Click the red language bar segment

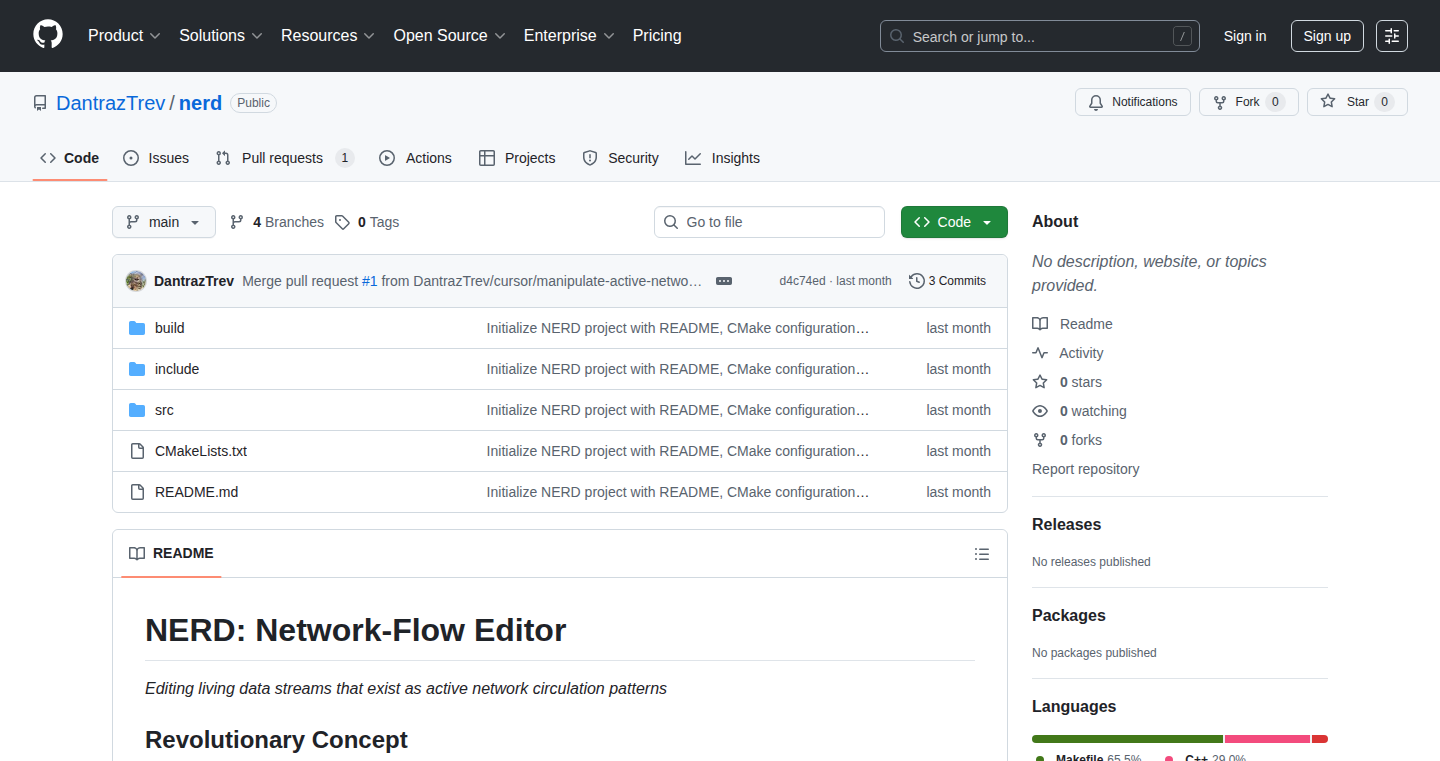point(1320,739)
